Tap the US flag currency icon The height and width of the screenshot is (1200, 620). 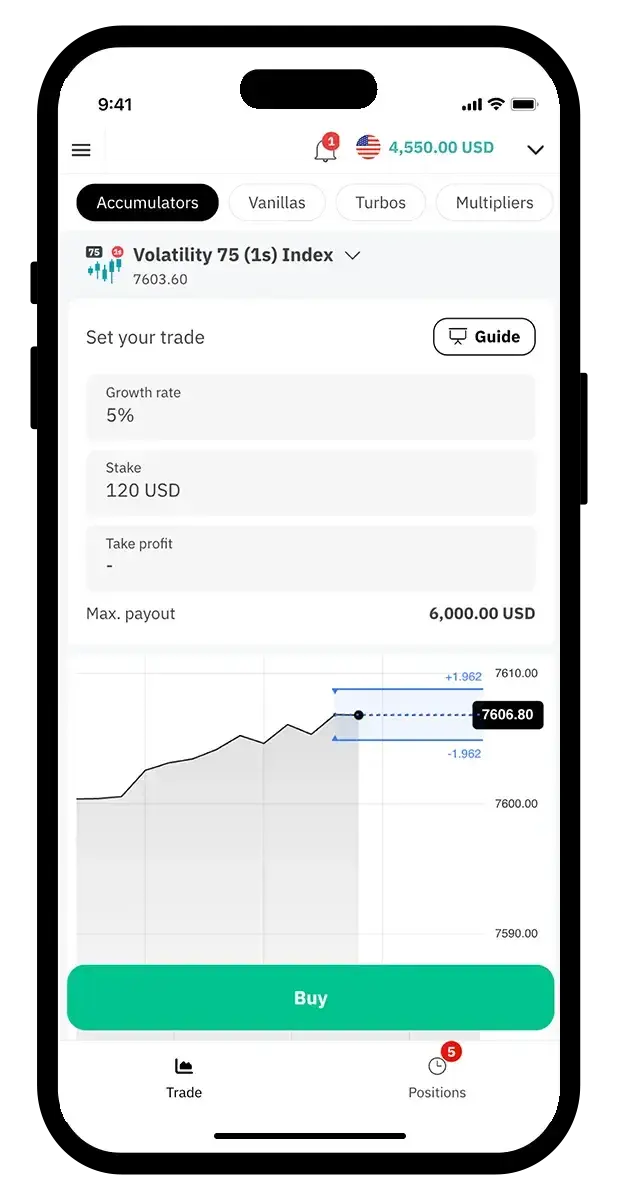point(368,148)
